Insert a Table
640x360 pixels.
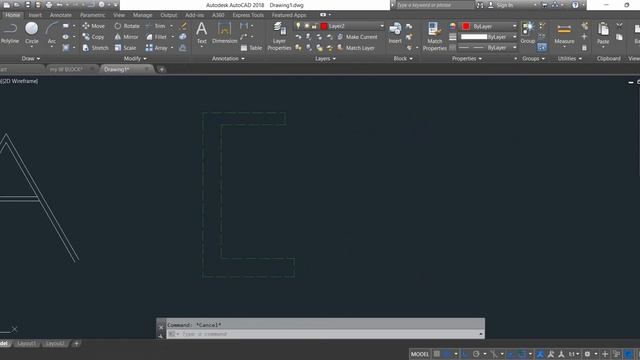(x=251, y=48)
